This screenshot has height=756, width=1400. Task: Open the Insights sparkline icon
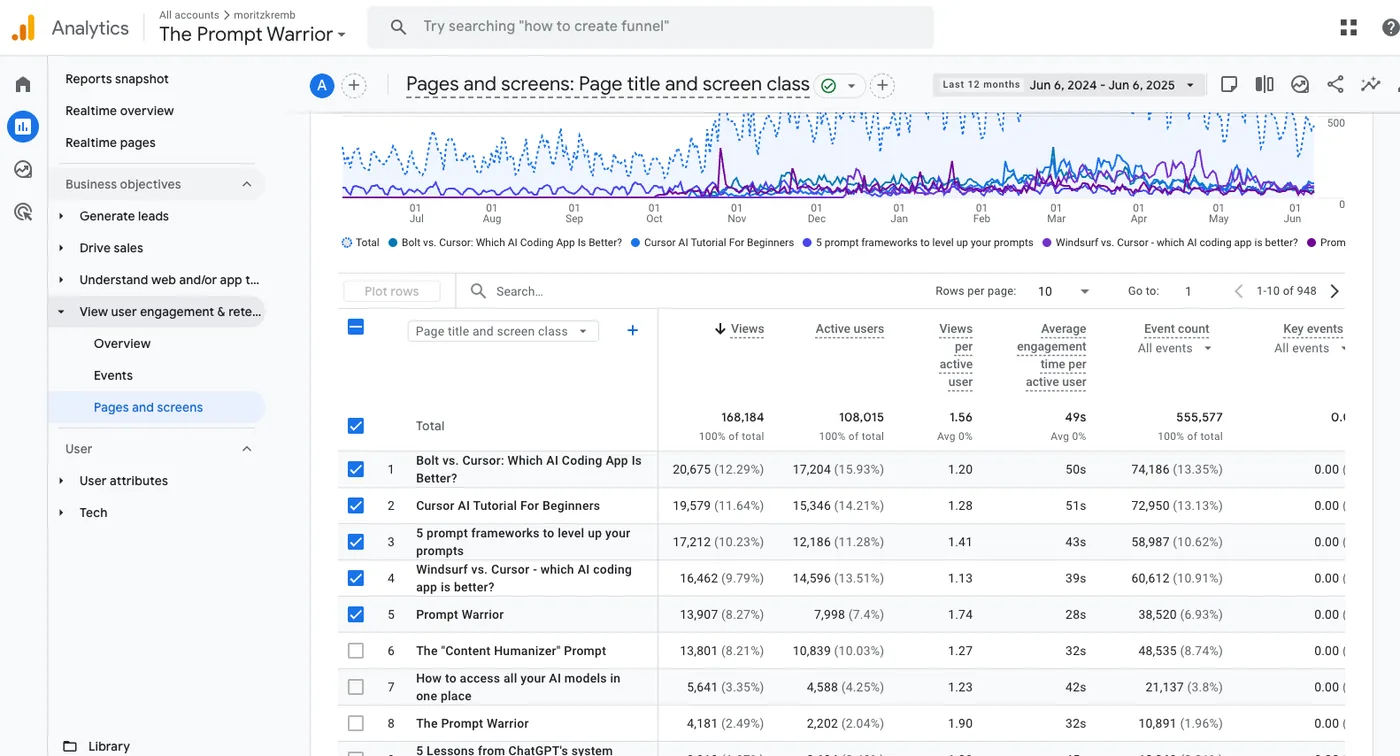pos(1370,85)
